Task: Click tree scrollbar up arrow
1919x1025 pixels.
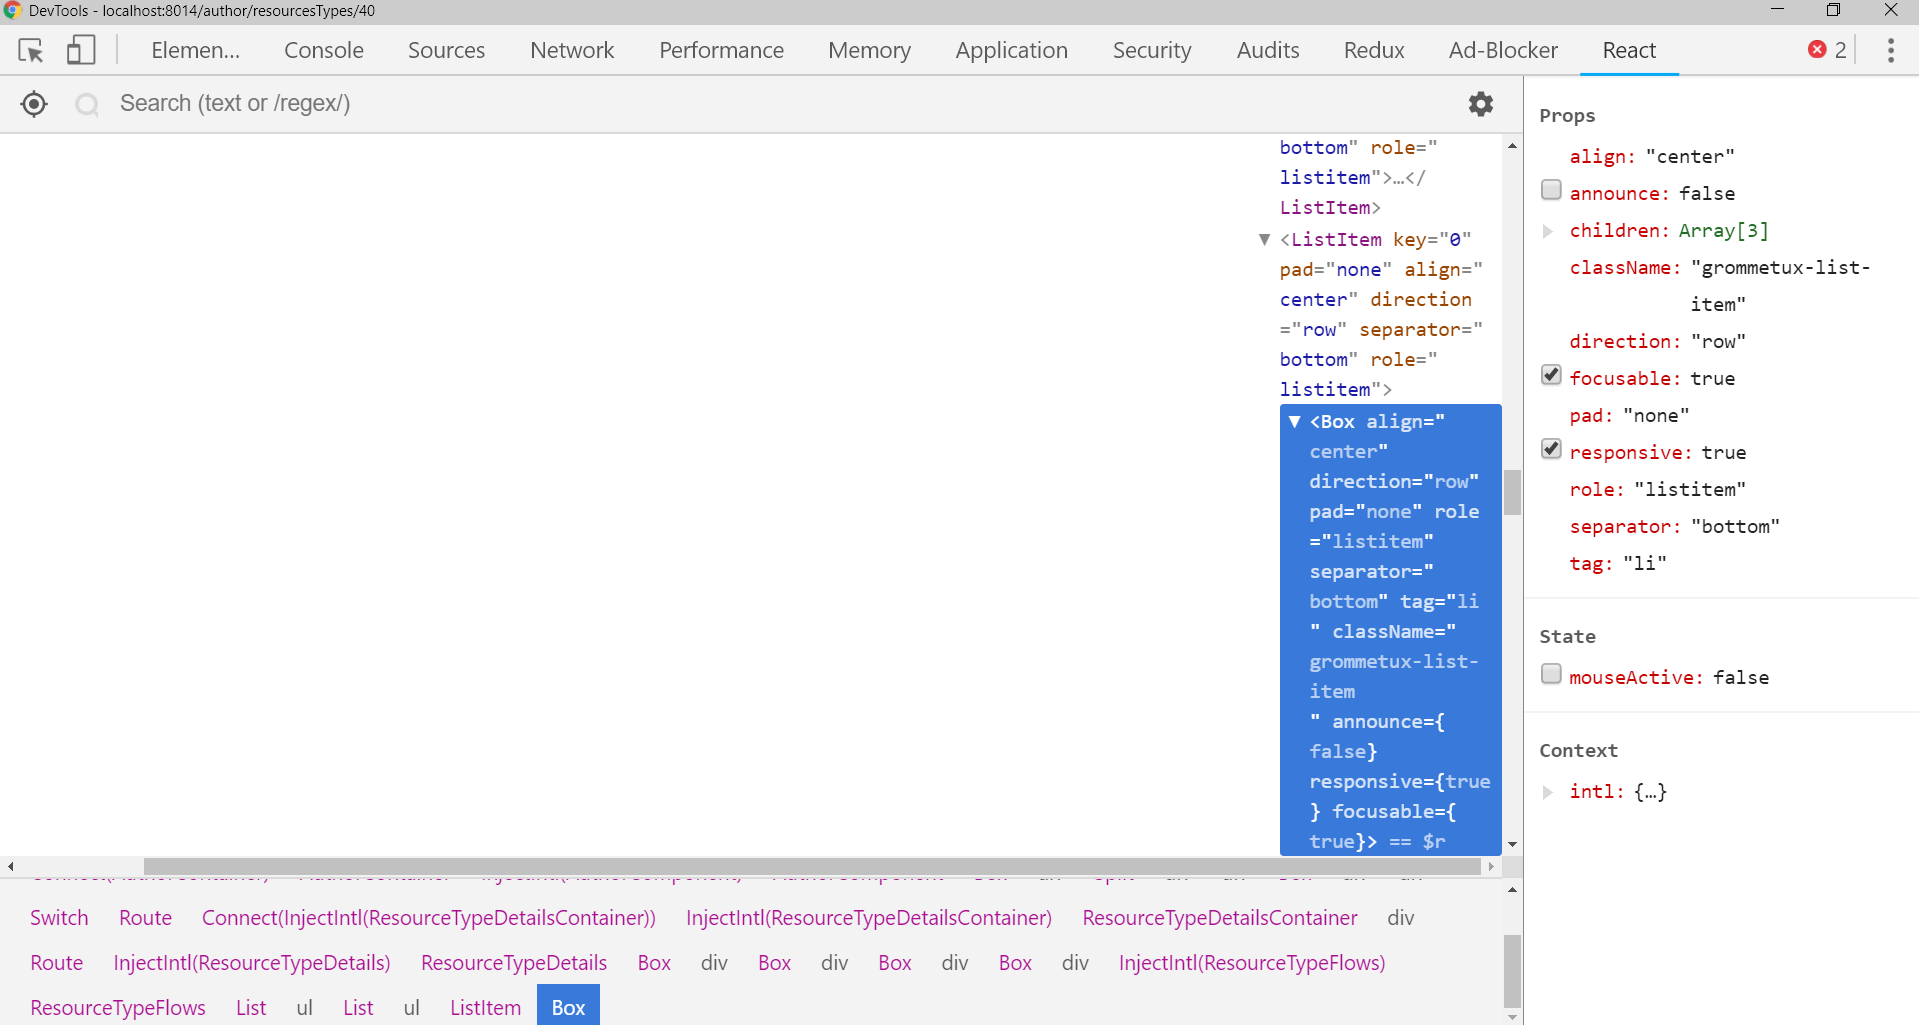Action: 1512,146
